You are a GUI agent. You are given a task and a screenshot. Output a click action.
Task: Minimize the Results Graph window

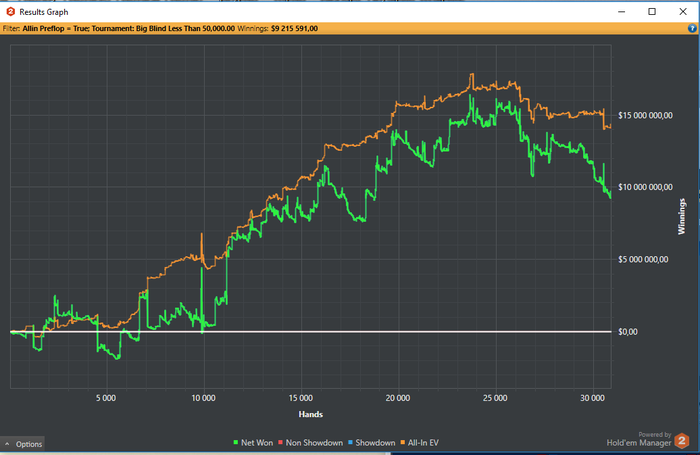pyautogui.click(x=621, y=12)
